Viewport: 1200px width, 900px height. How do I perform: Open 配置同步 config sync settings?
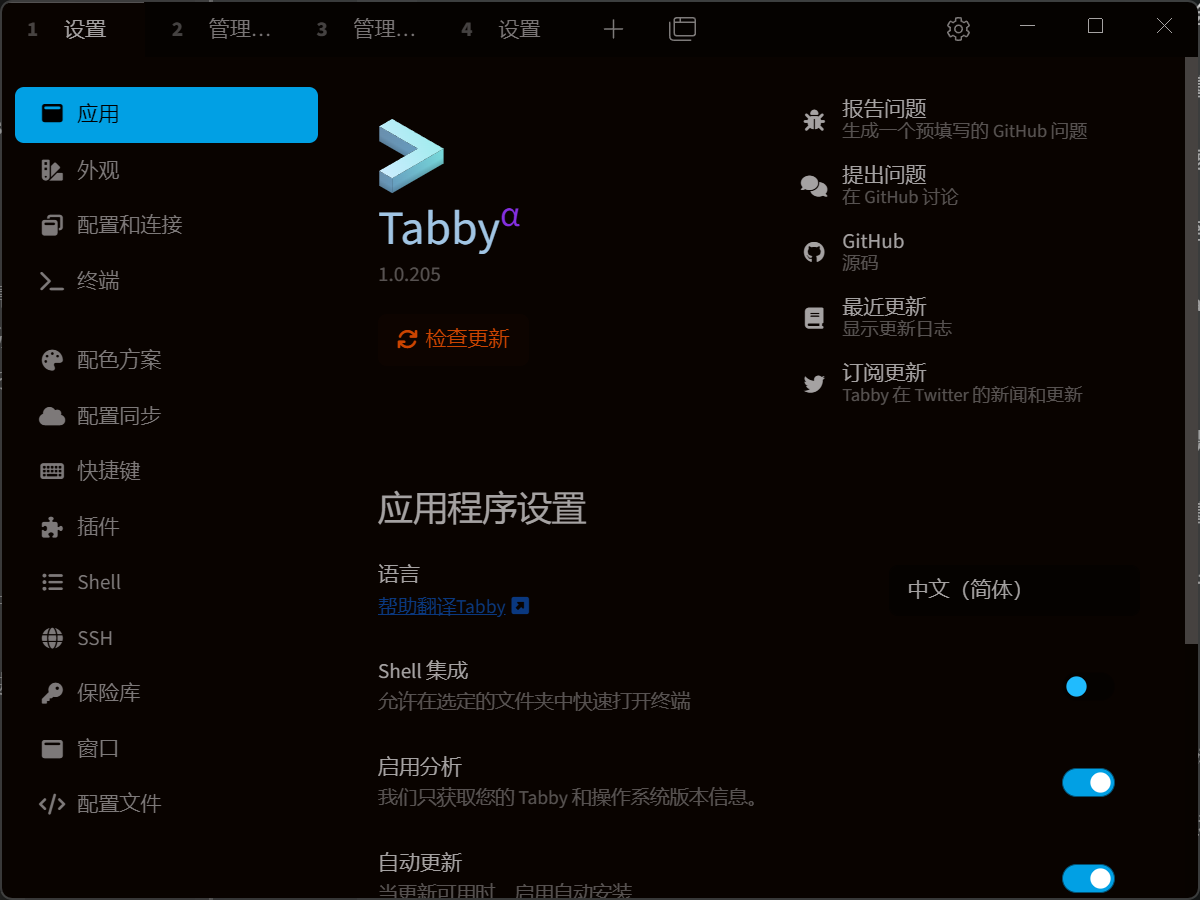coord(166,416)
